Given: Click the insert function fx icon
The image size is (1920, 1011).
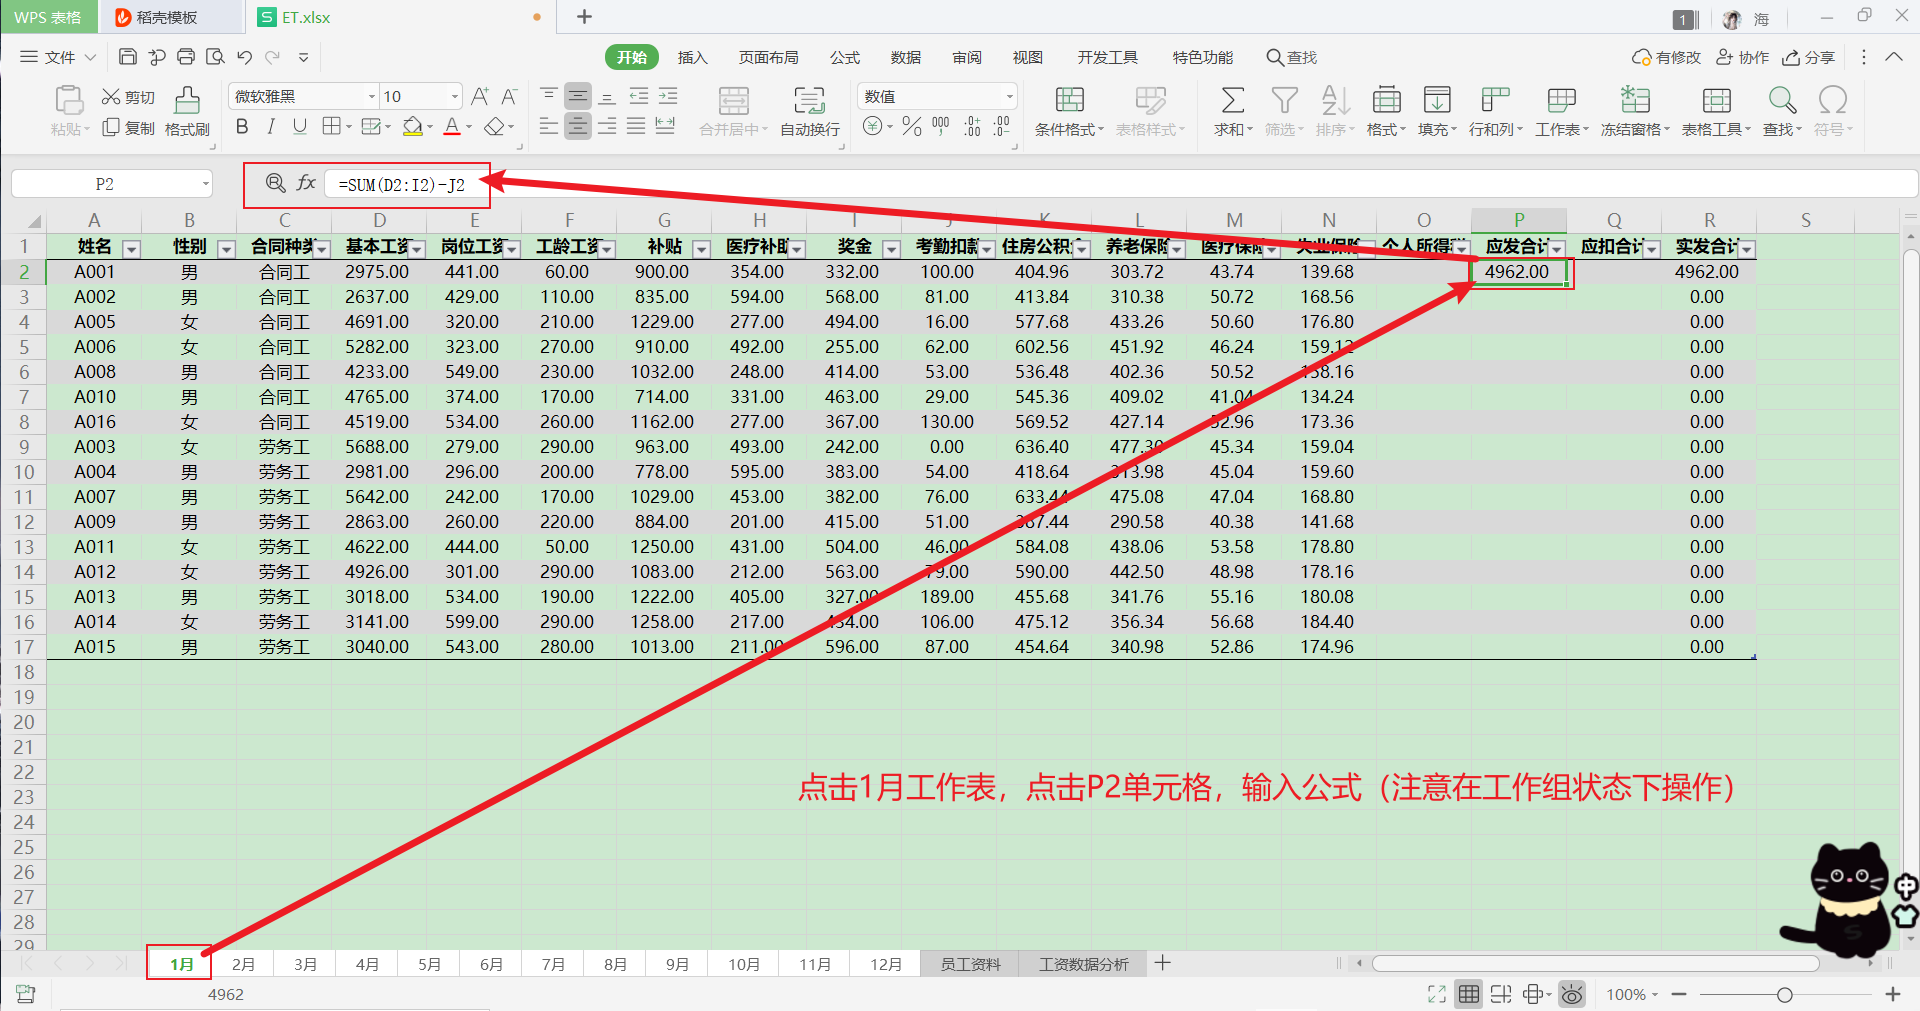Looking at the screenshot, I should click(306, 183).
